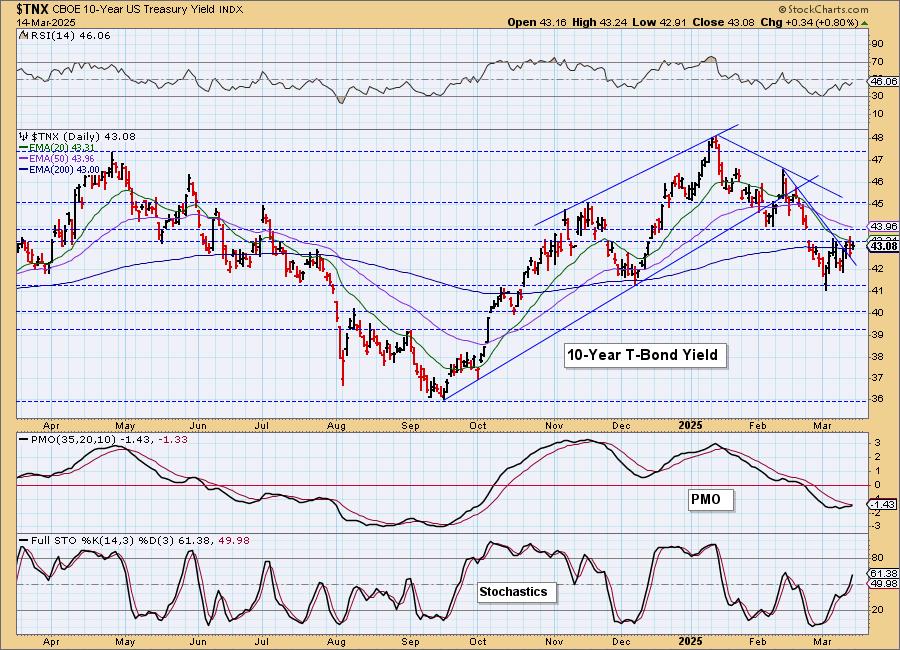
Task: Click the 'EMA(20) 43.31' legend entry
Action: [62, 148]
